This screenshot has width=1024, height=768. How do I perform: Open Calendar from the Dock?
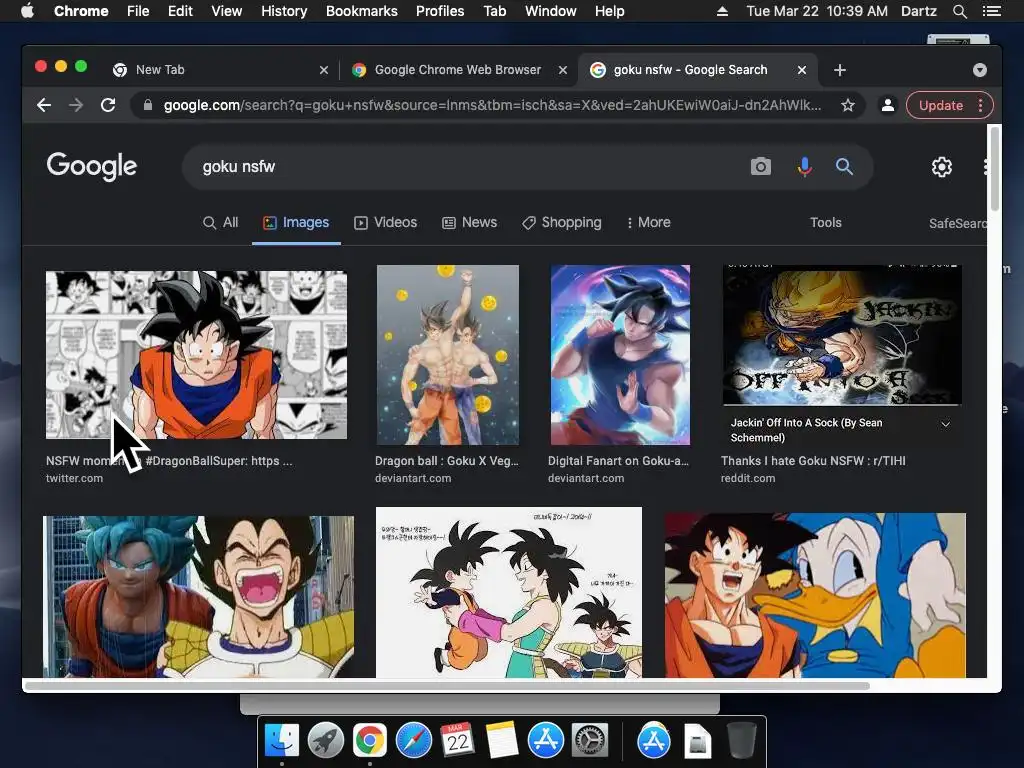point(458,740)
